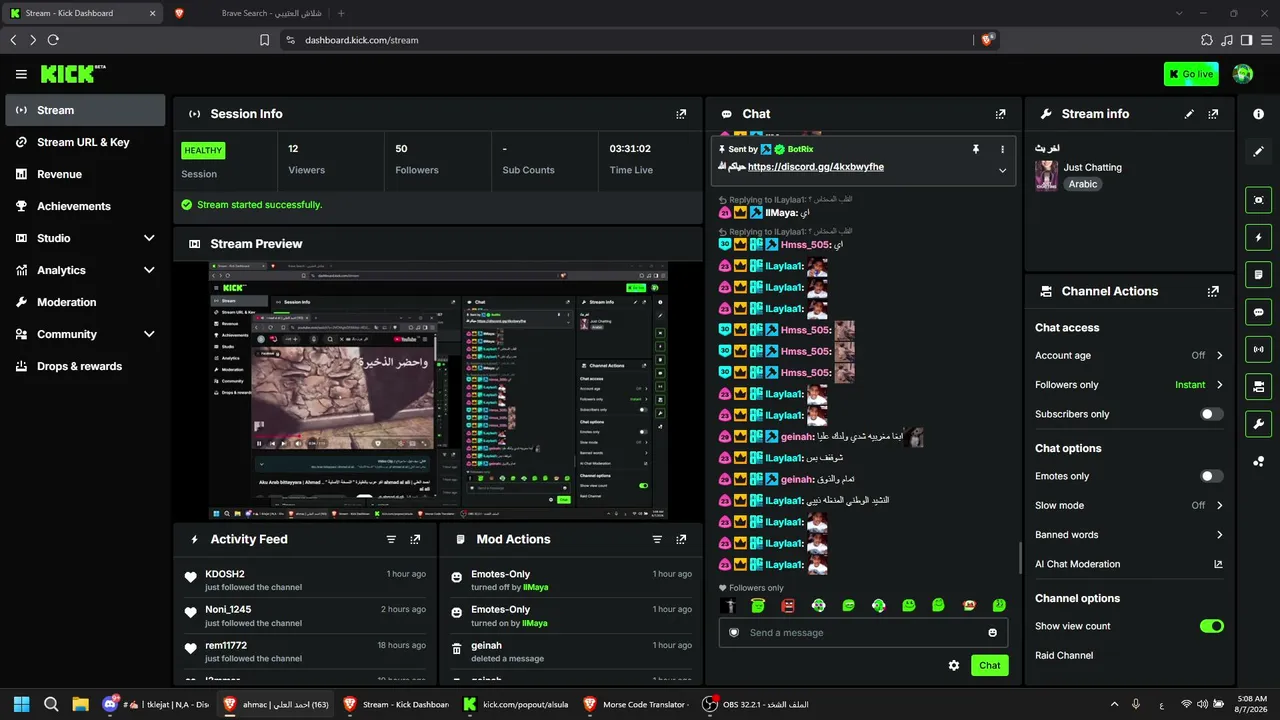Open File Explorer from the taskbar

[80, 704]
